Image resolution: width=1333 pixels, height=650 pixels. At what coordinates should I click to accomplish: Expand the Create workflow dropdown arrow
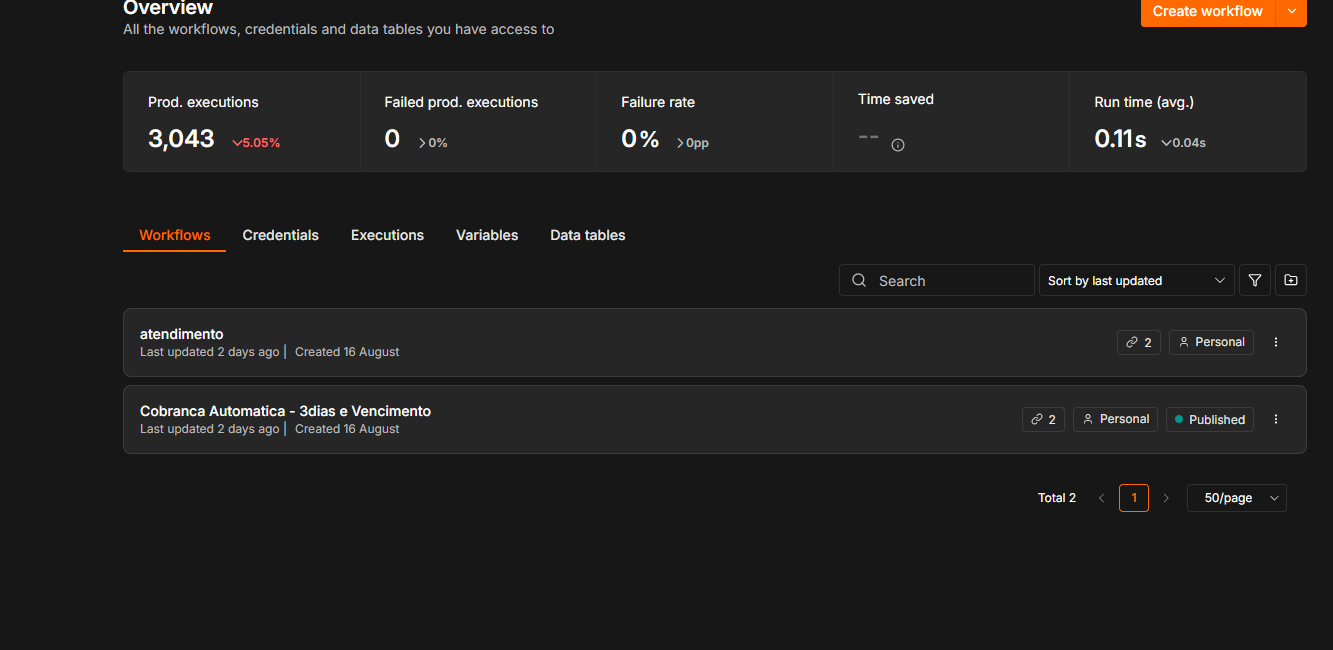click(x=1291, y=11)
